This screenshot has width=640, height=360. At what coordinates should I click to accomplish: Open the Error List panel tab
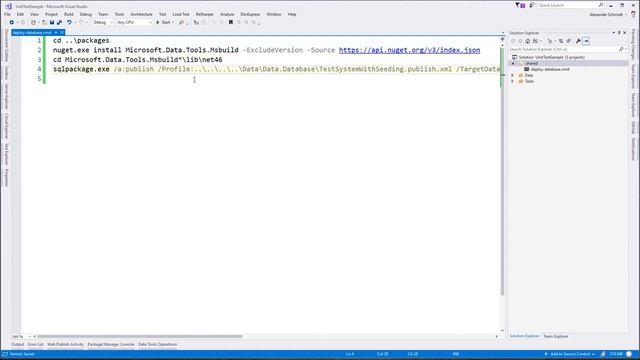pyautogui.click(x=36, y=344)
